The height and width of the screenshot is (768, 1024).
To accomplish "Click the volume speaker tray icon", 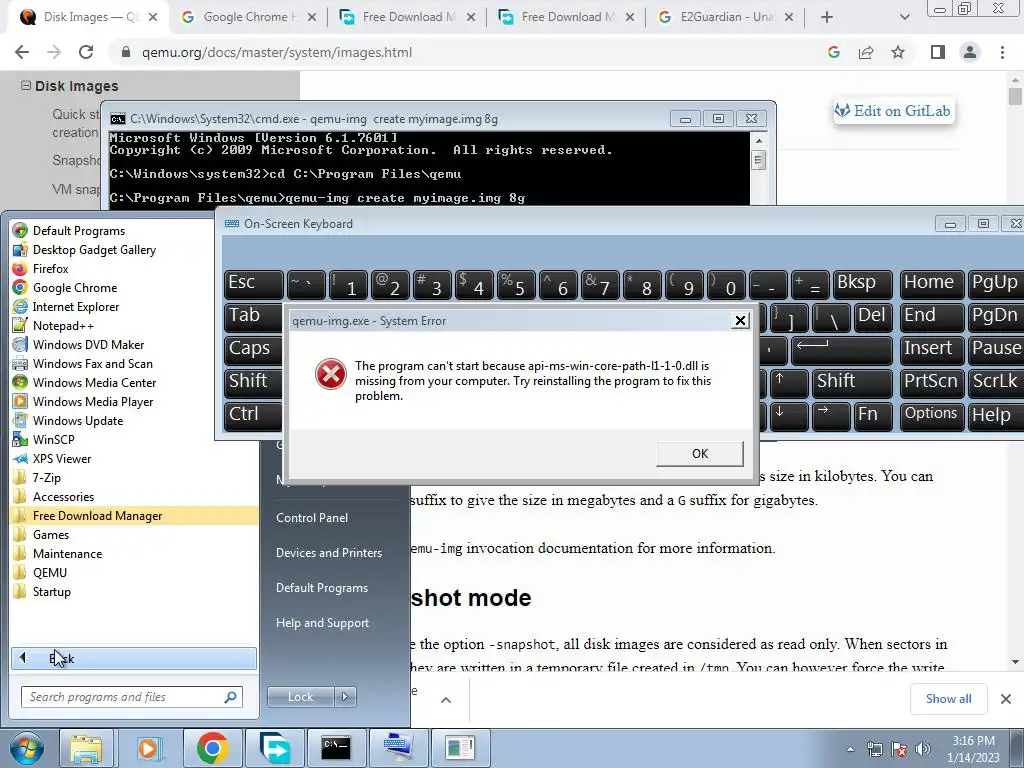I will click(922, 749).
